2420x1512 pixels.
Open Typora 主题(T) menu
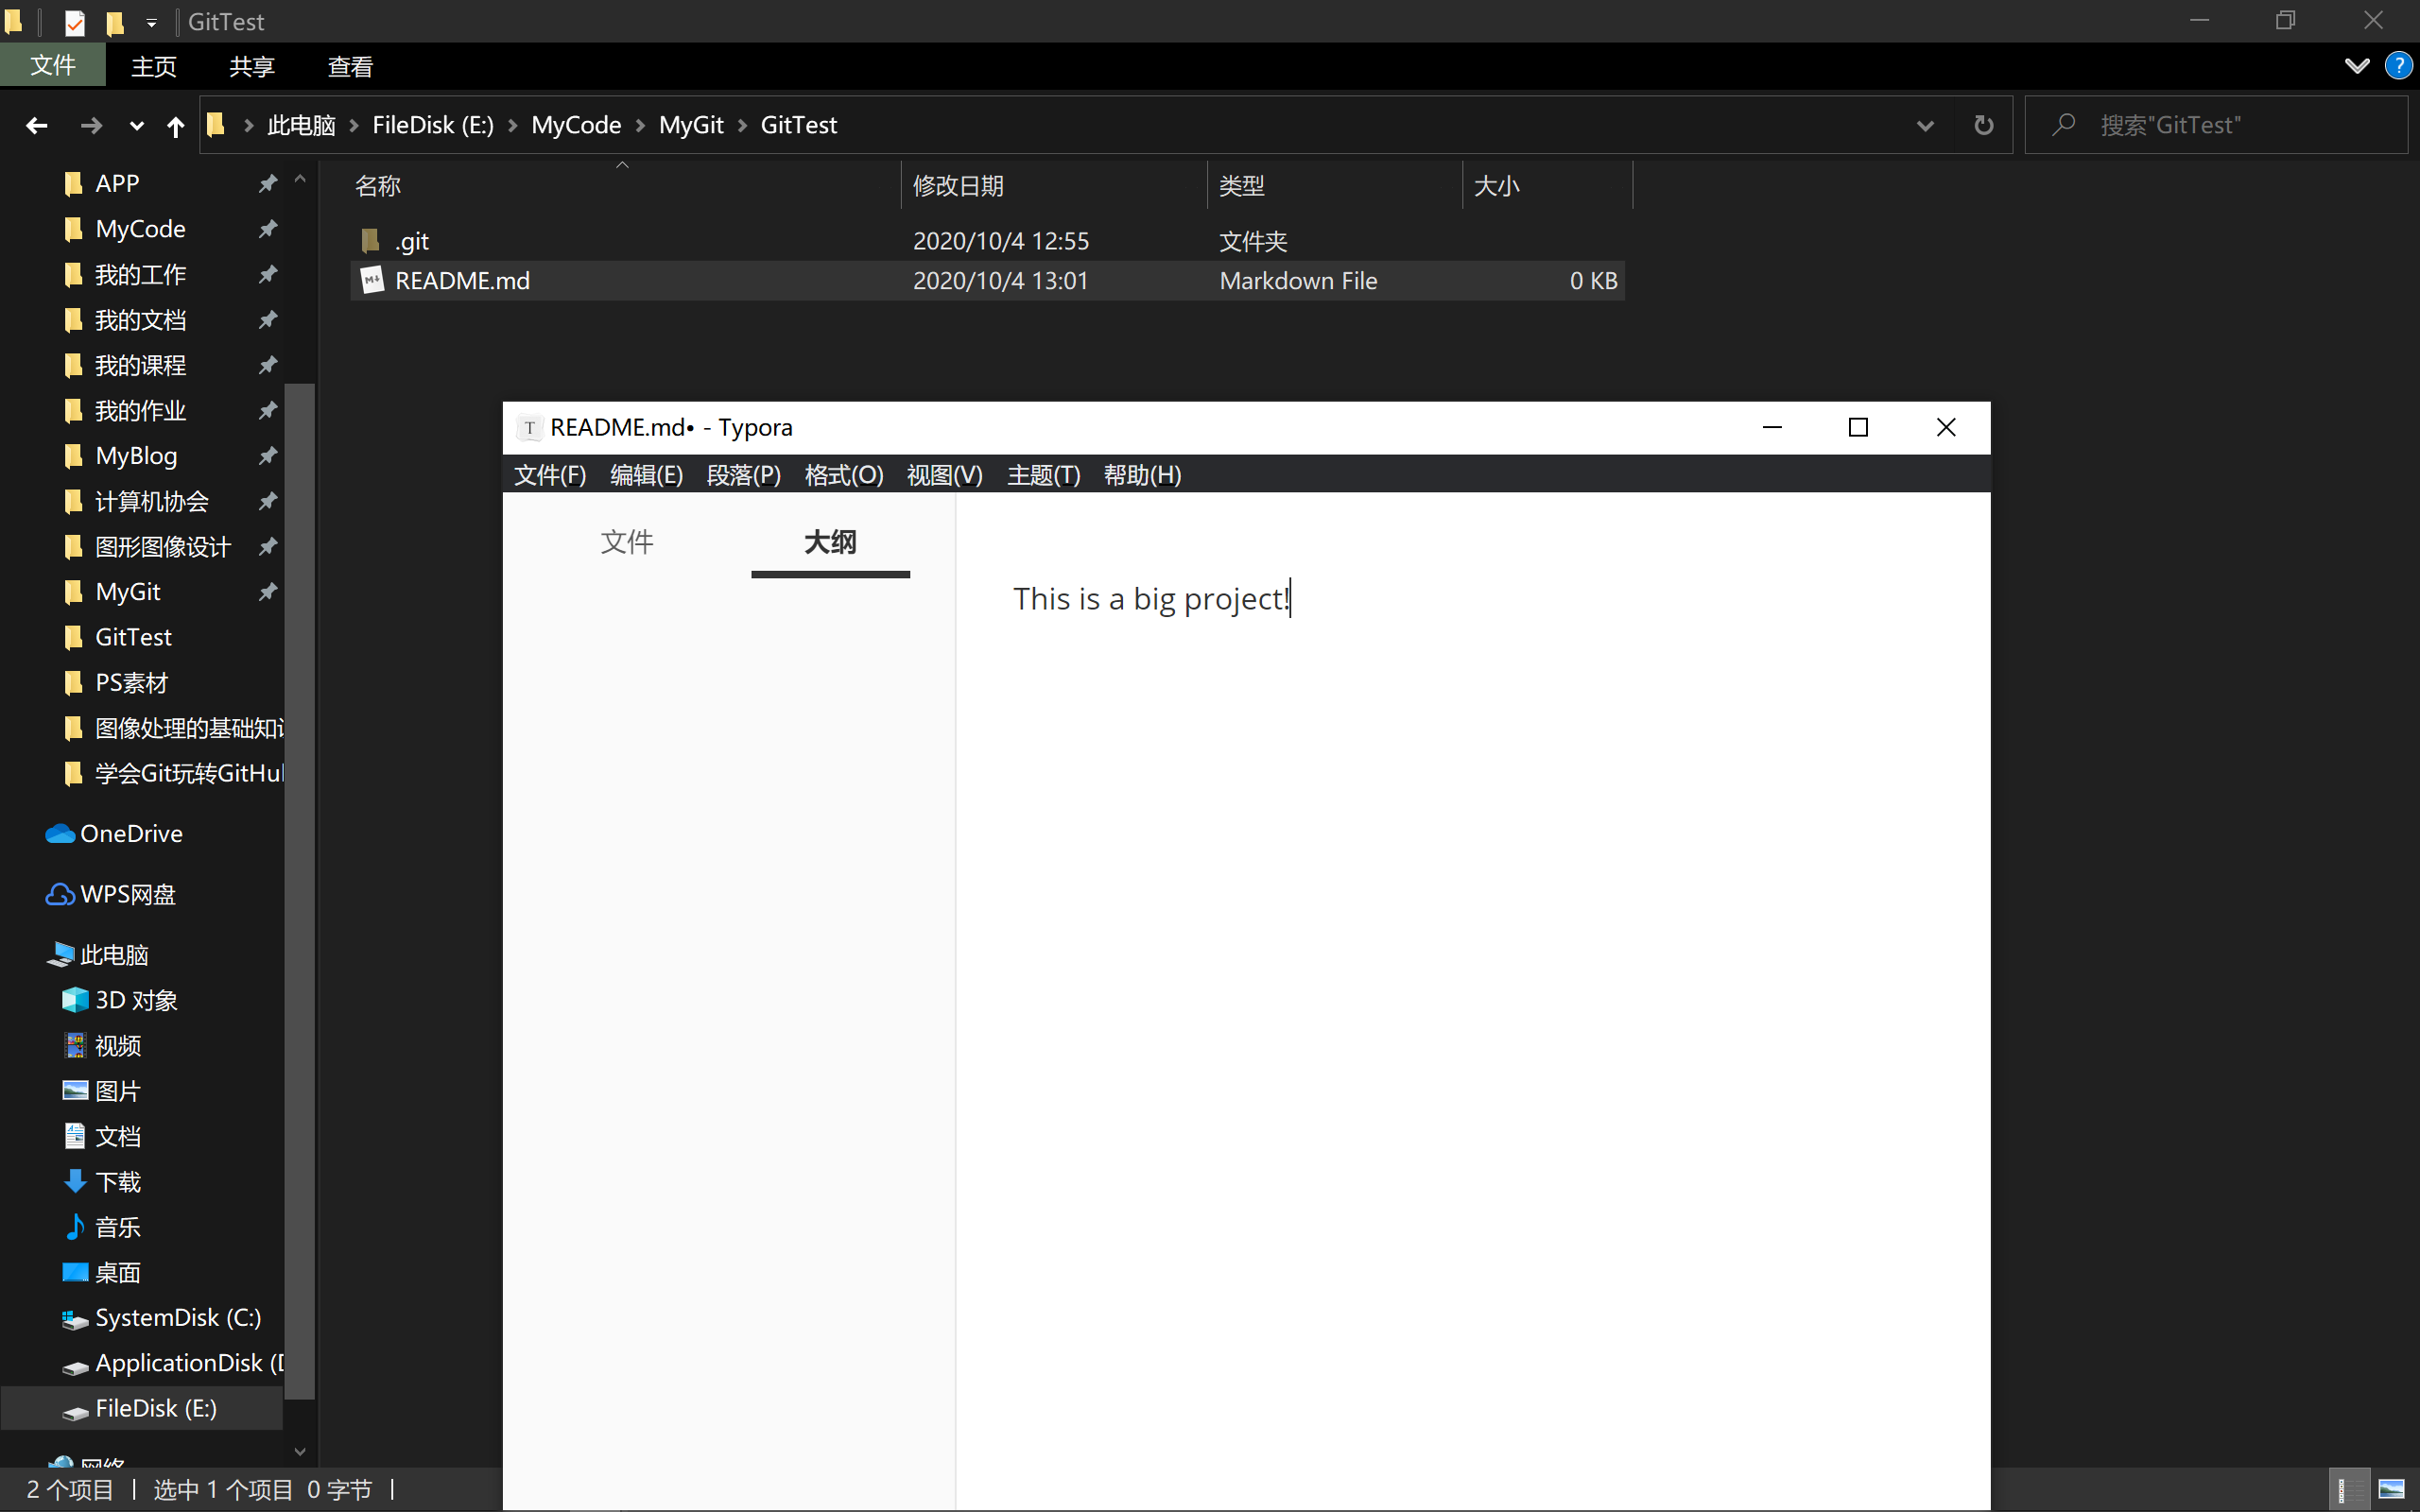point(1043,475)
